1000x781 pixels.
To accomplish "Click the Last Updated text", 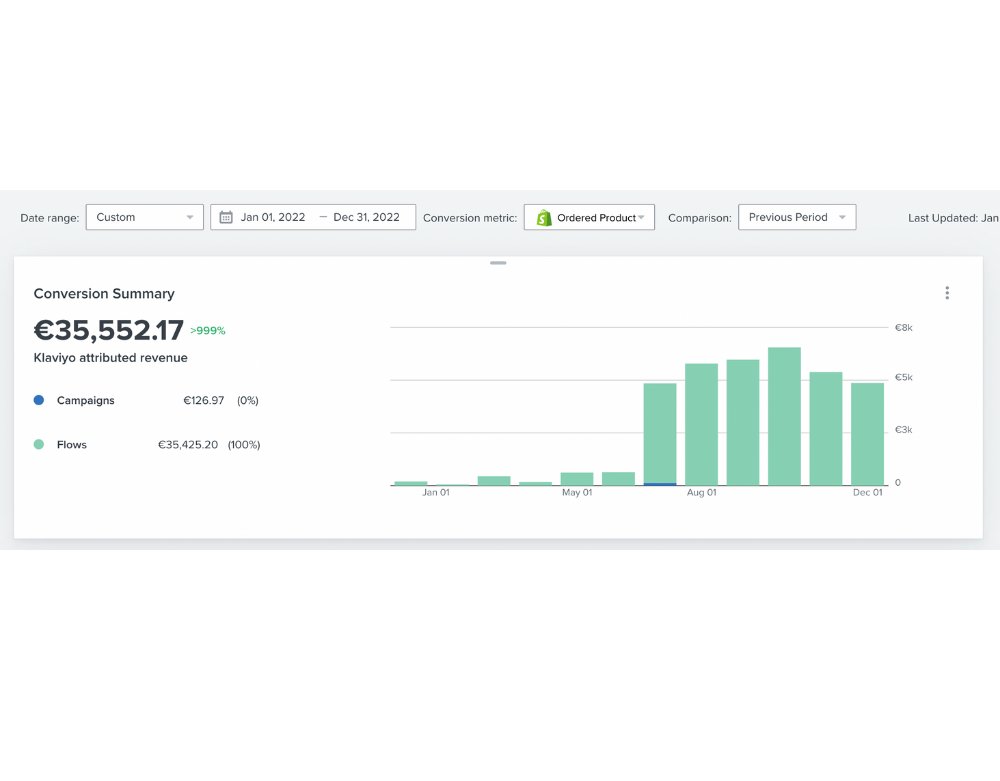I will tap(953, 218).
